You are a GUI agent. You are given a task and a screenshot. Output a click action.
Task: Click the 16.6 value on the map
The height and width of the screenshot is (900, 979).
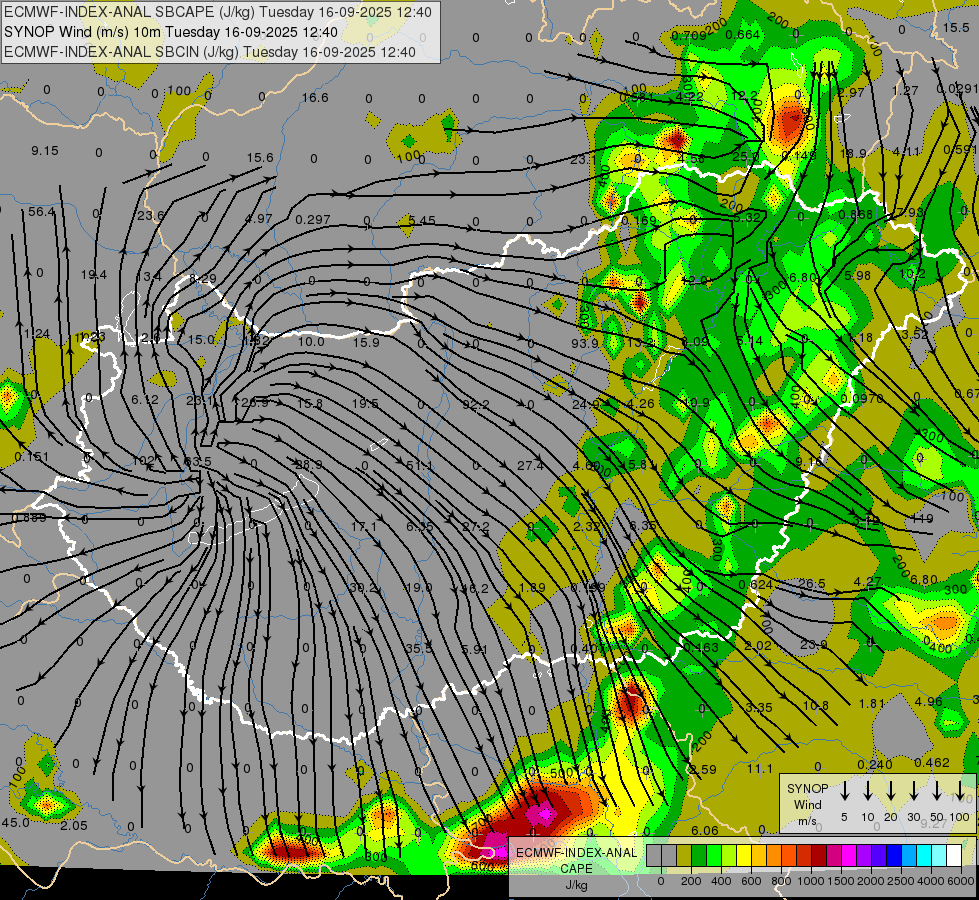point(315,97)
